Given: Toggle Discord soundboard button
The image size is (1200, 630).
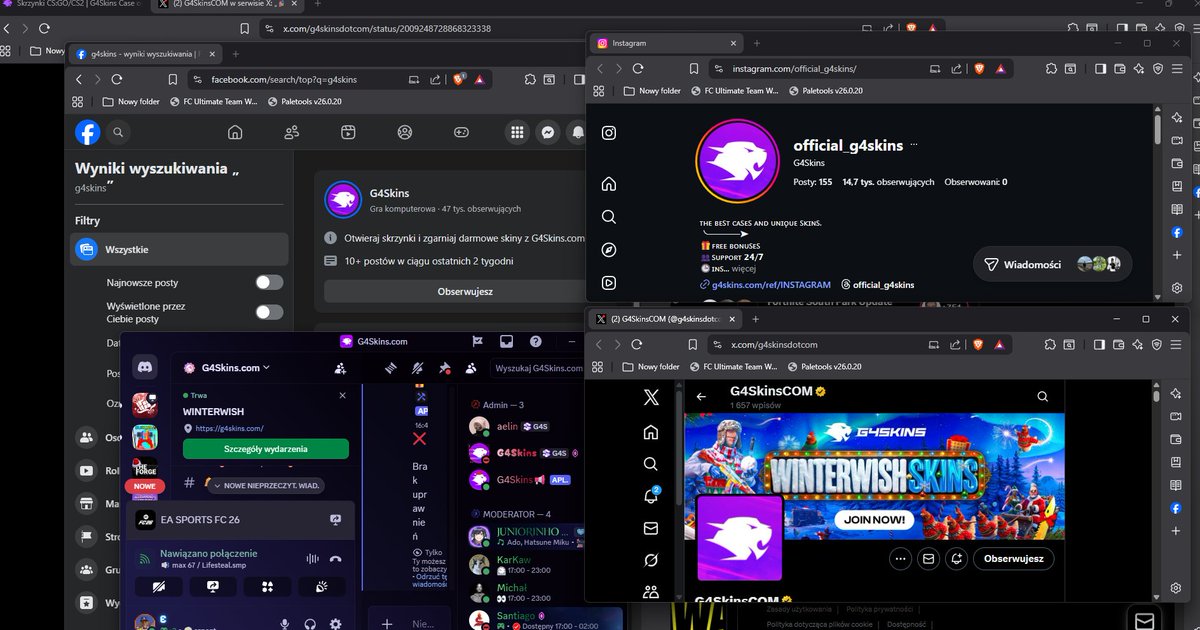Looking at the screenshot, I should pyautogui.click(x=320, y=587).
